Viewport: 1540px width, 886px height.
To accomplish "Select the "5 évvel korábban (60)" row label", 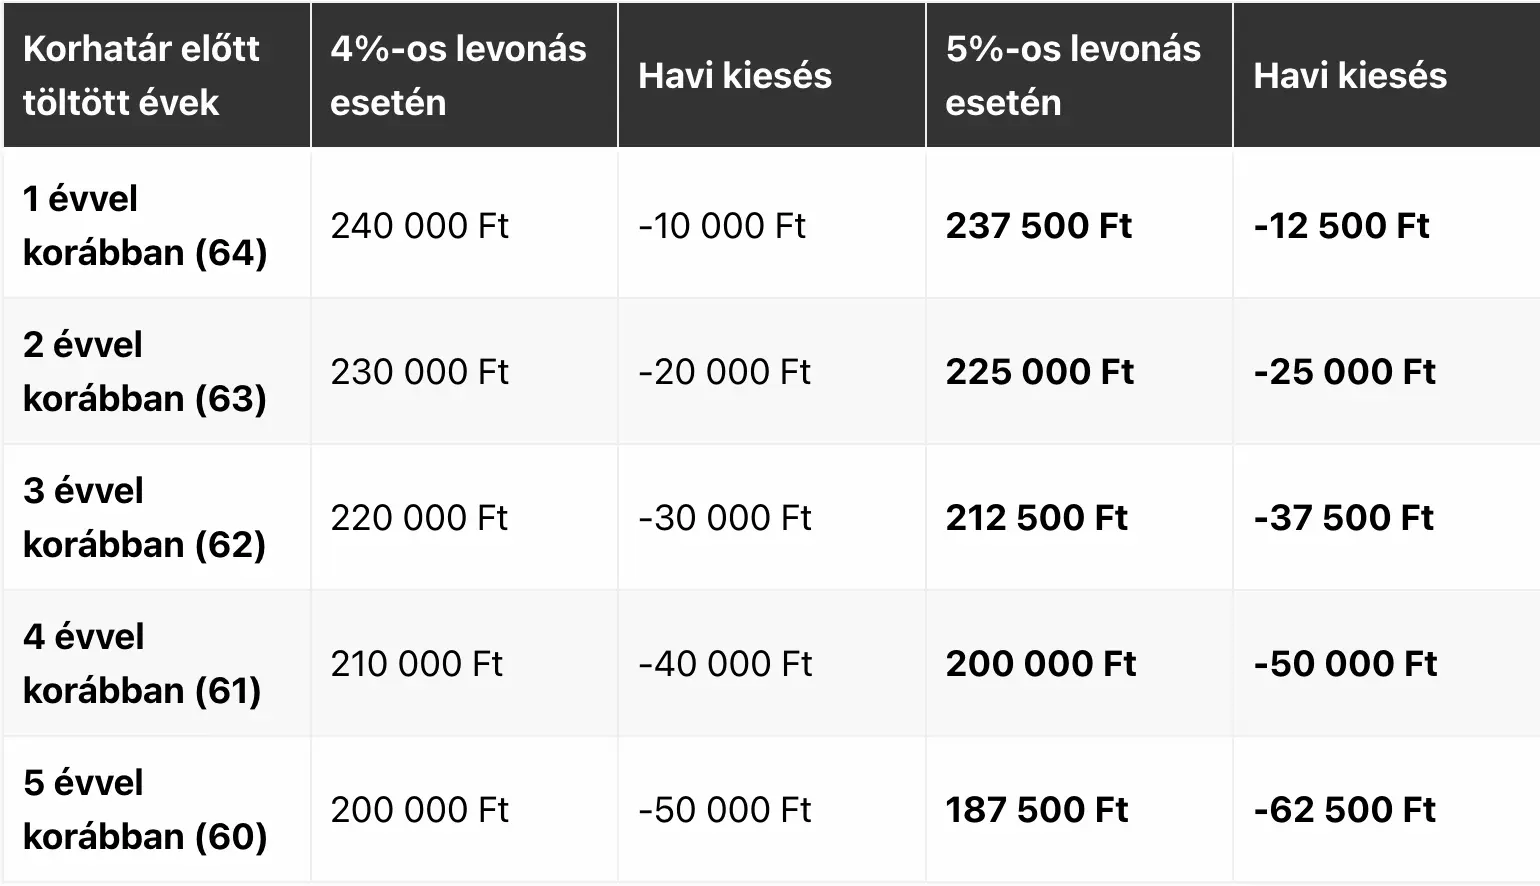I will [x=145, y=809].
